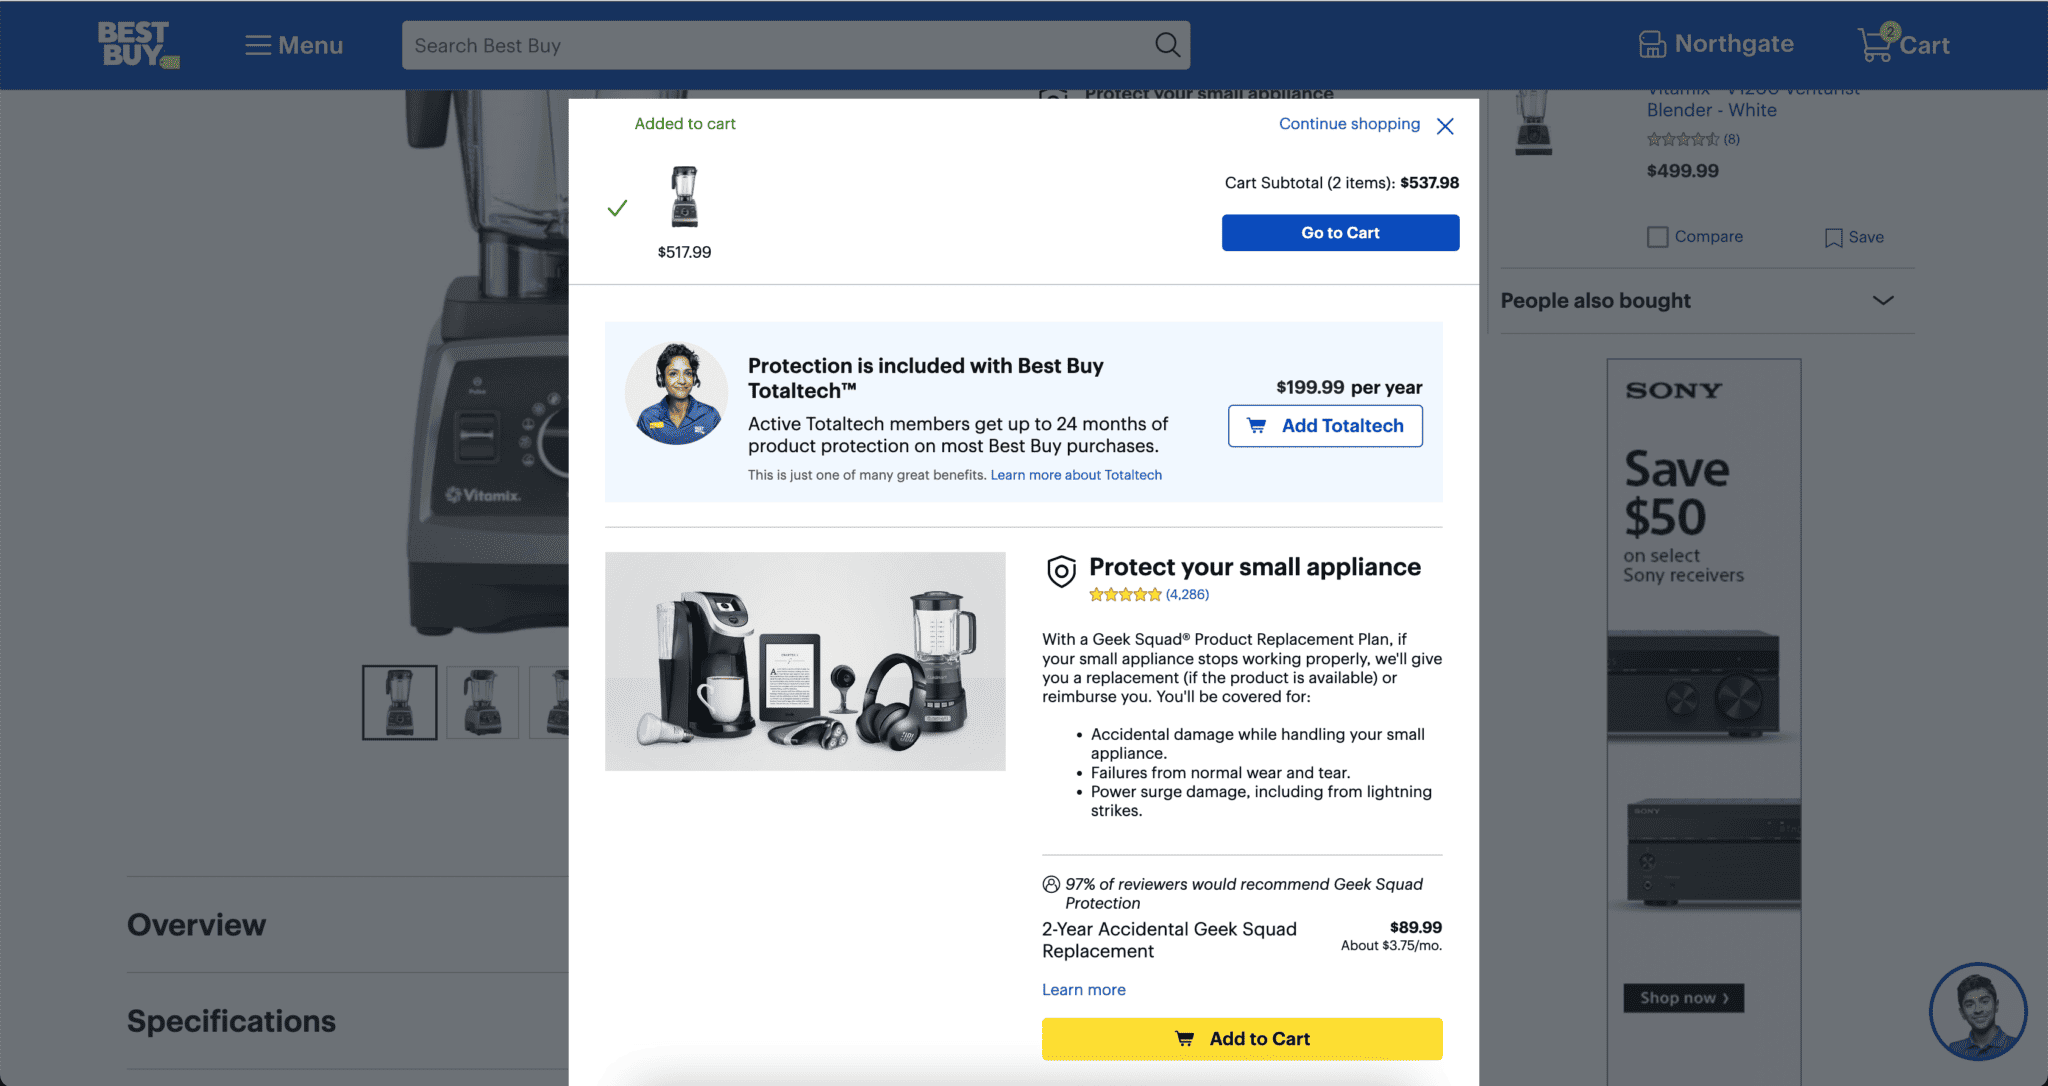This screenshot has height=1086, width=2048.
Task: Open the Continue shopping link
Action: point(1349,123)
